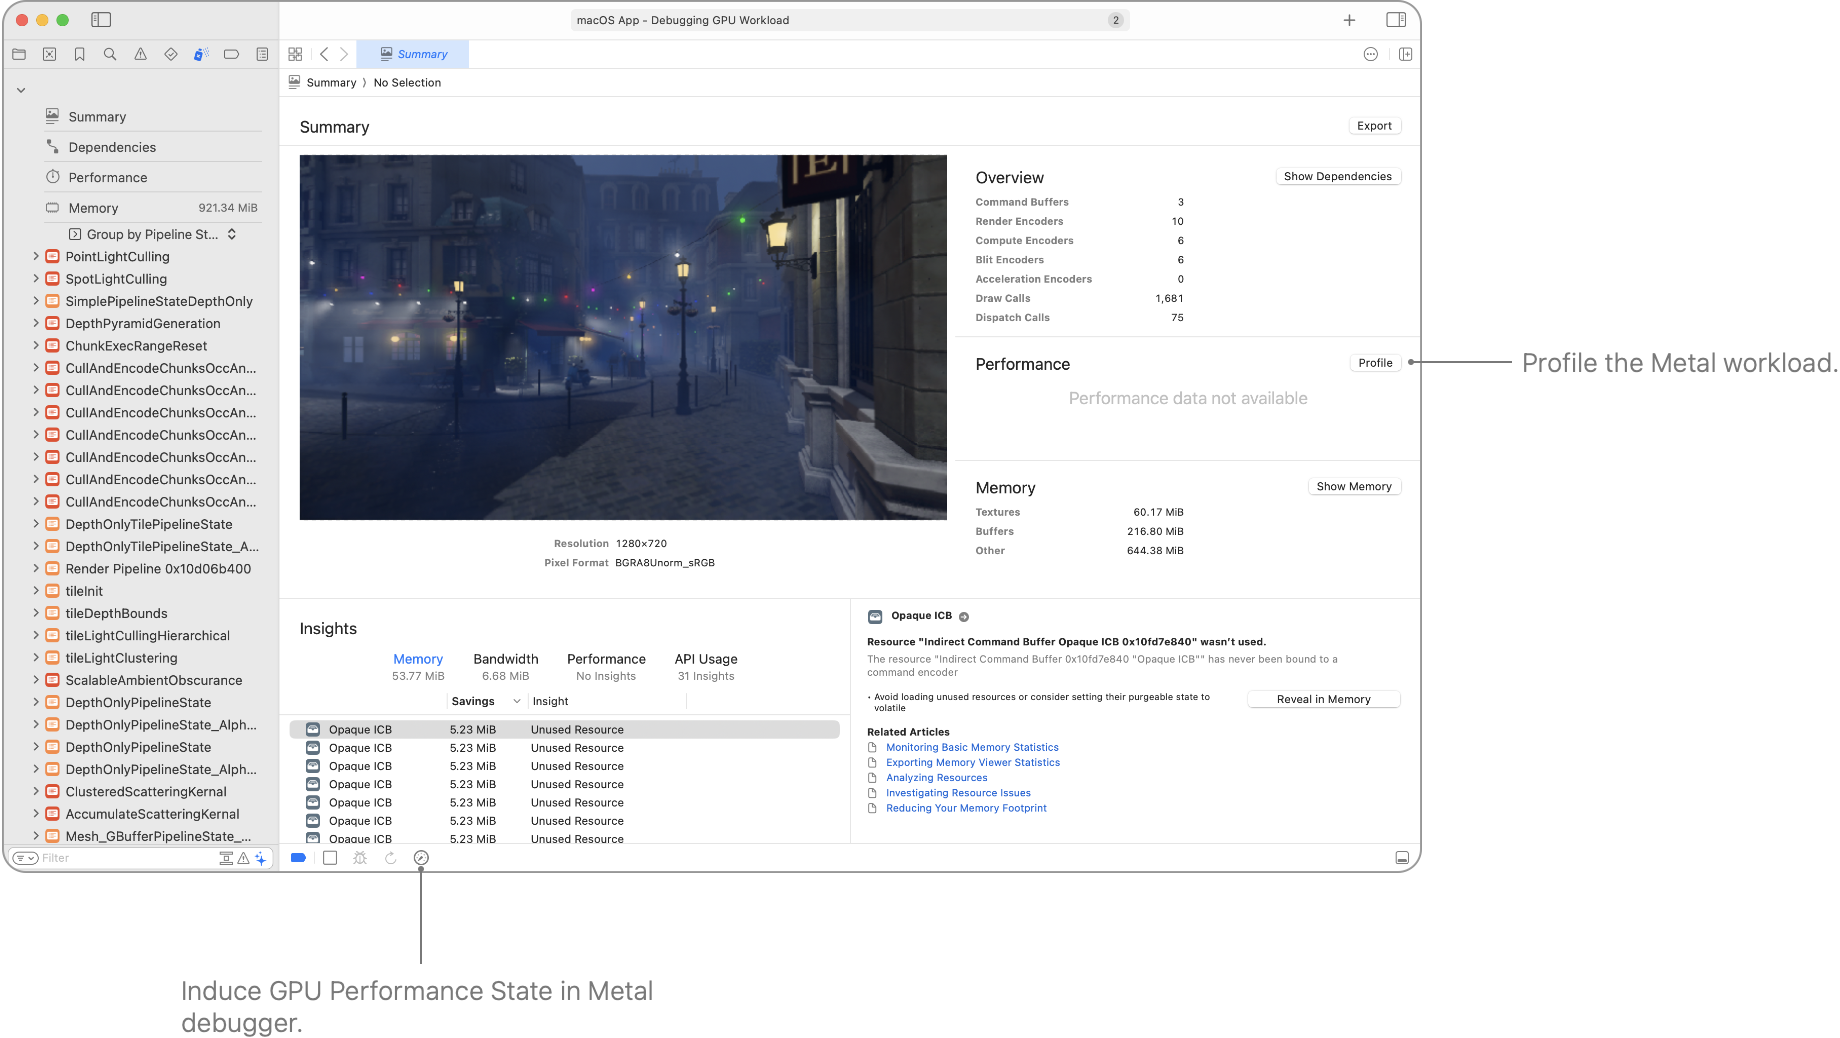This screenshot has width=1840, height=1038.
Task: Expand the PointLightCulling tree item
Action: click(36, 257)
